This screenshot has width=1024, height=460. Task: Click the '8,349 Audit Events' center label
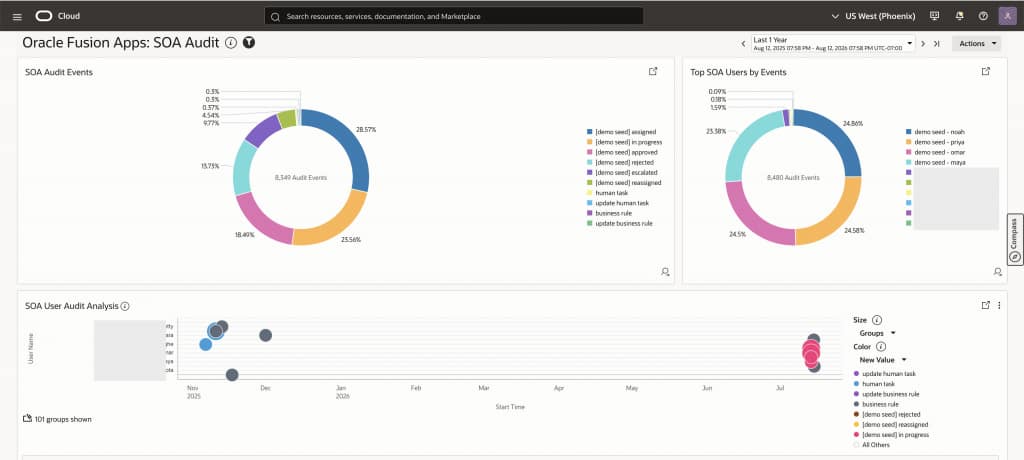(301, 177)
